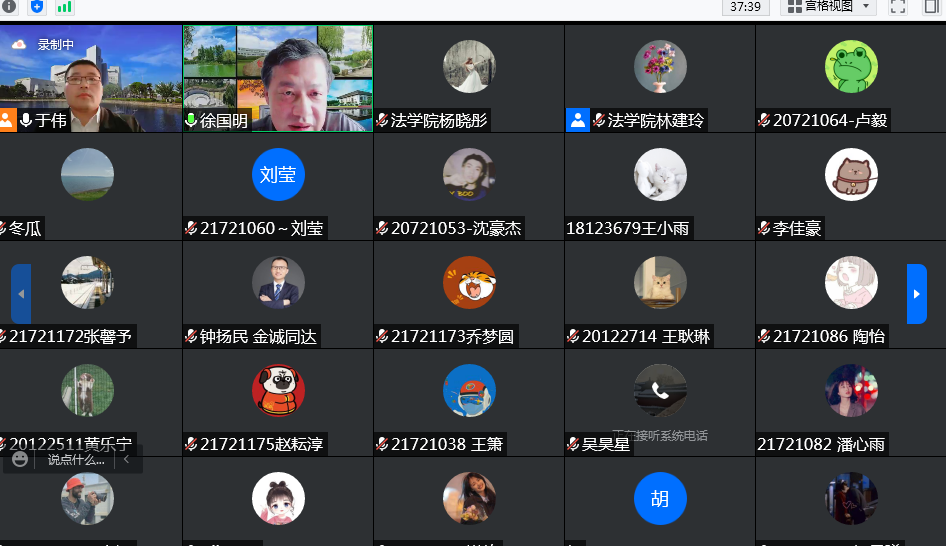Go to previous page of participants

[x=21, y=293]
